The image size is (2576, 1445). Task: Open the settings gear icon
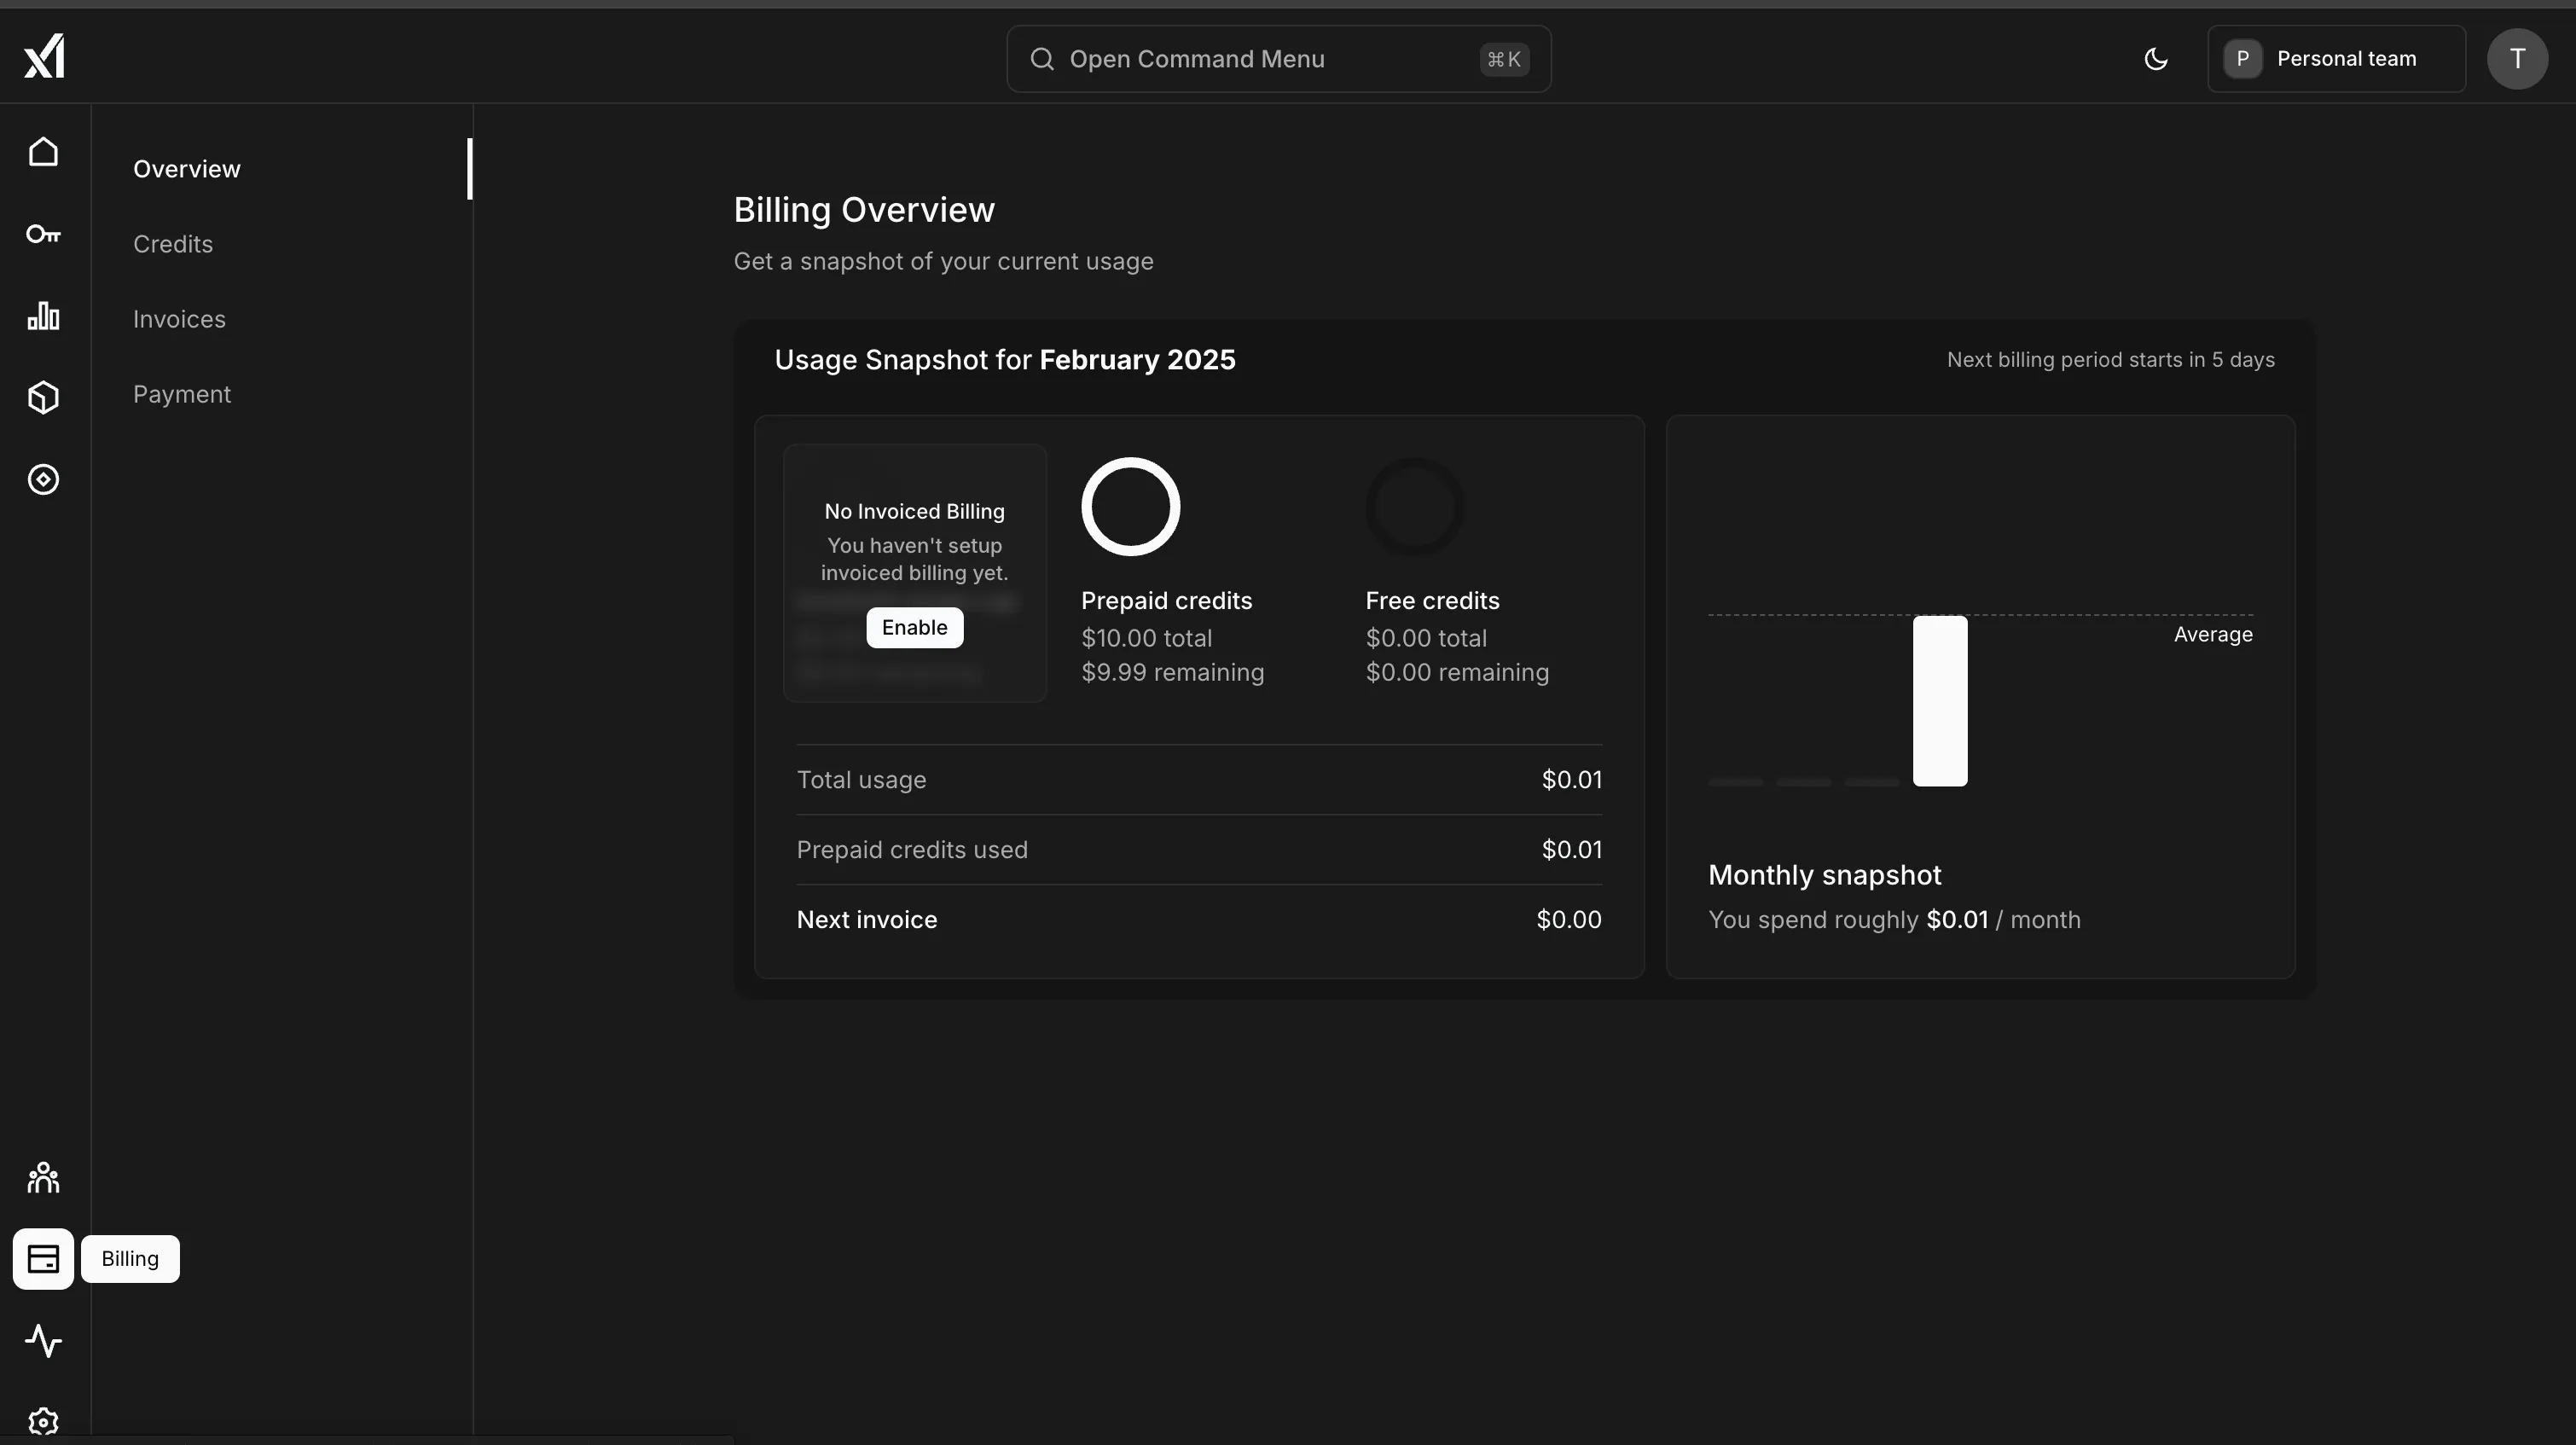[x=43, y=1421]
